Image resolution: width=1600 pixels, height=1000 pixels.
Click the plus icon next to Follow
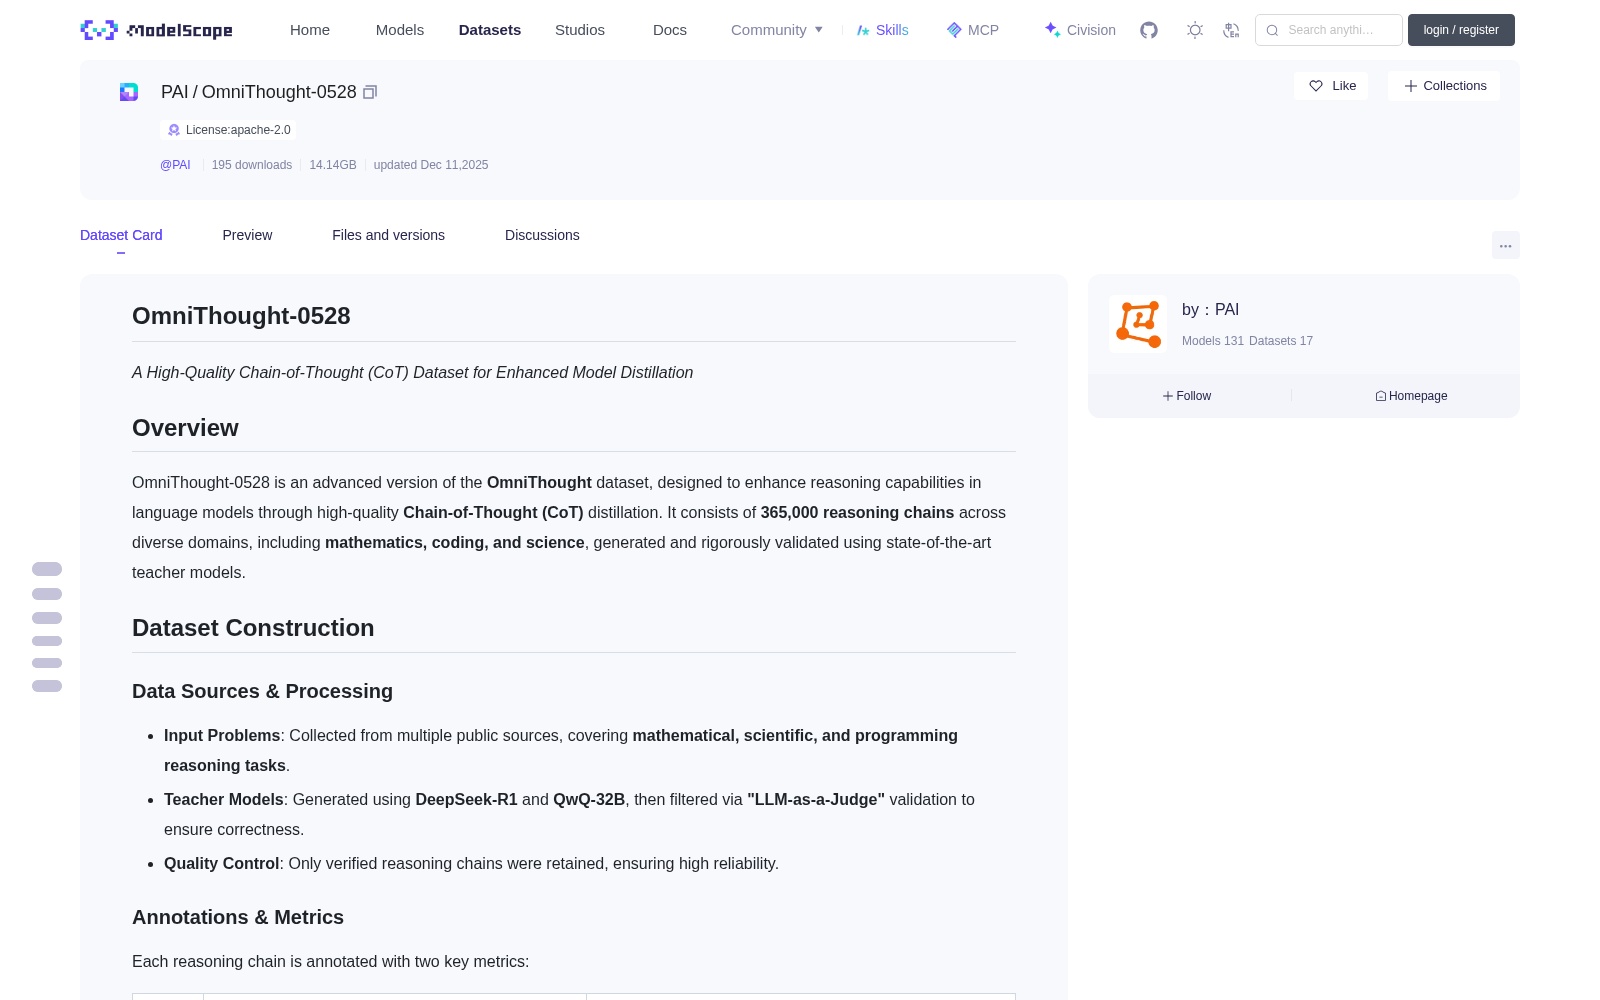1168,396
